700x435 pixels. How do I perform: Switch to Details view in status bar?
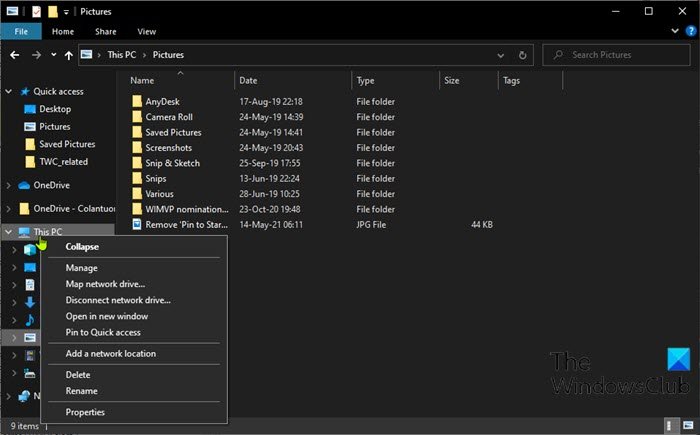click(x=669, y=426)
